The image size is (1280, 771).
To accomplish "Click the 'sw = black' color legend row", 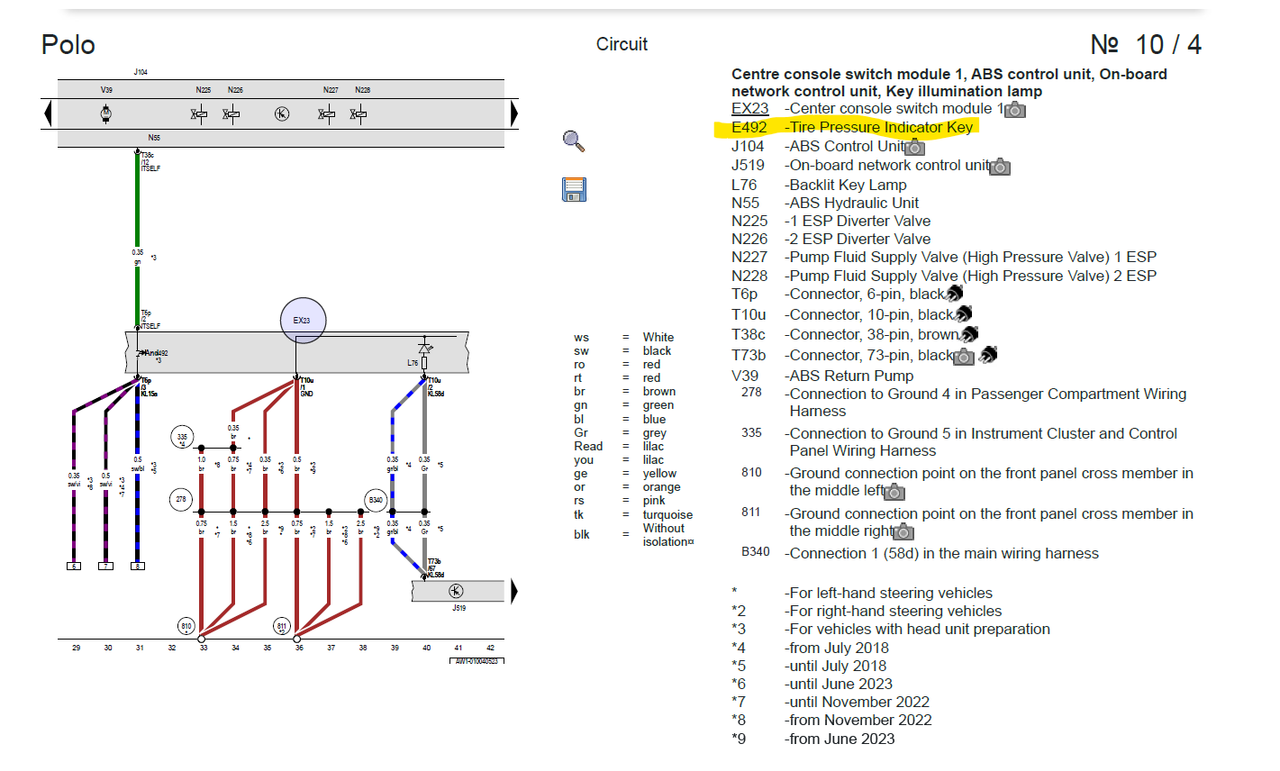I will (623, 351).
